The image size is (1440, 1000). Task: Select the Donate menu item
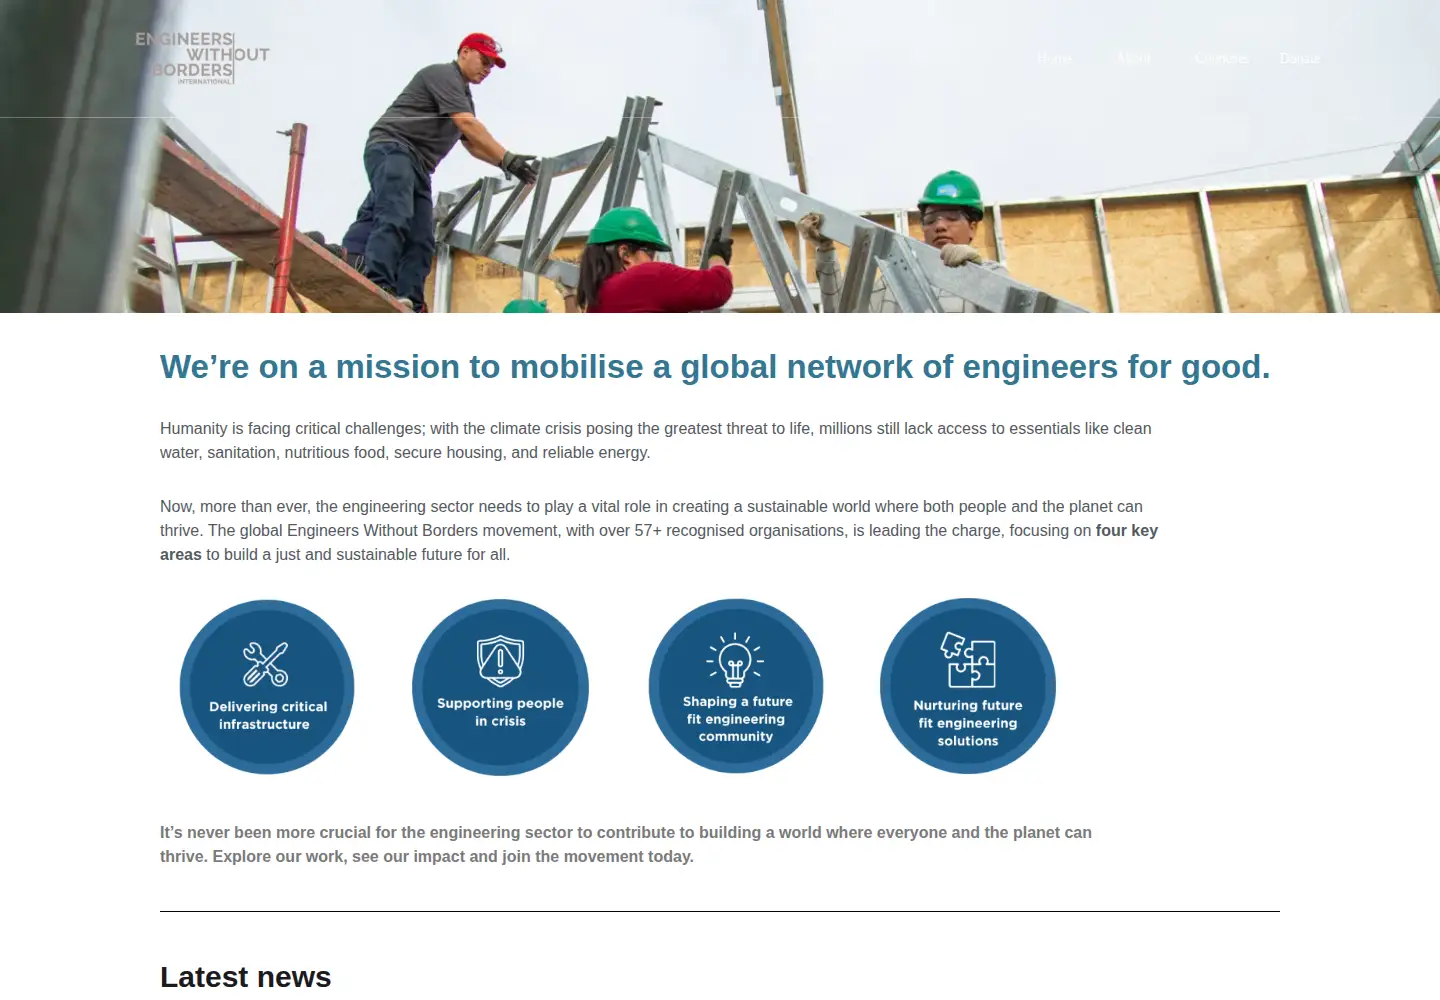pyautogui.click(x=1300, y=58)
